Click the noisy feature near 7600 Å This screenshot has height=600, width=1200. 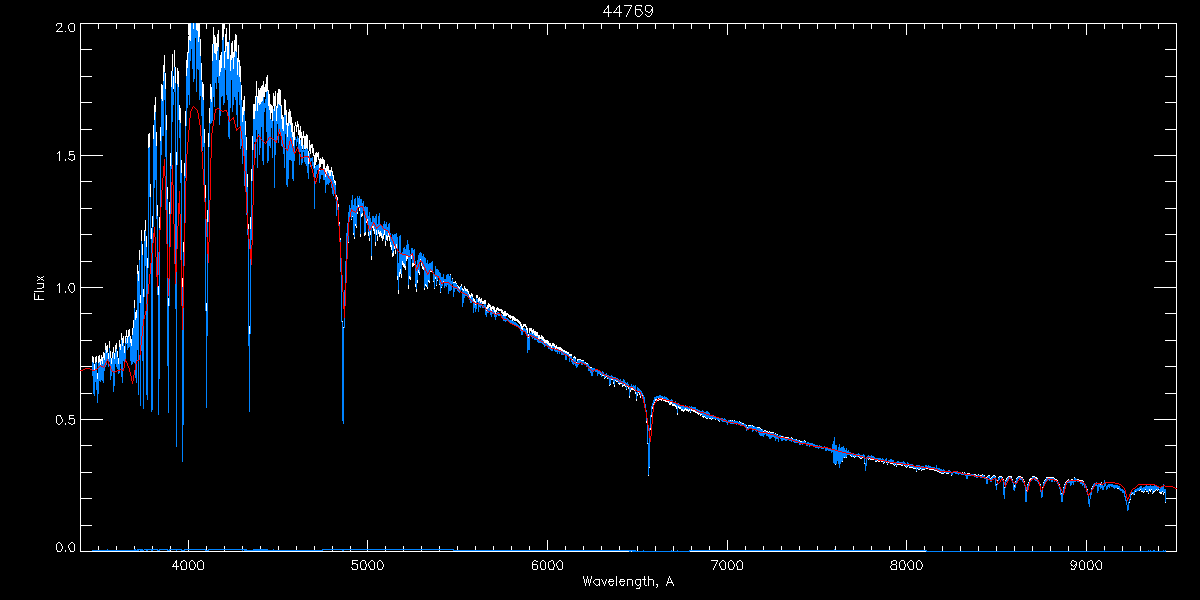(836, 453)
